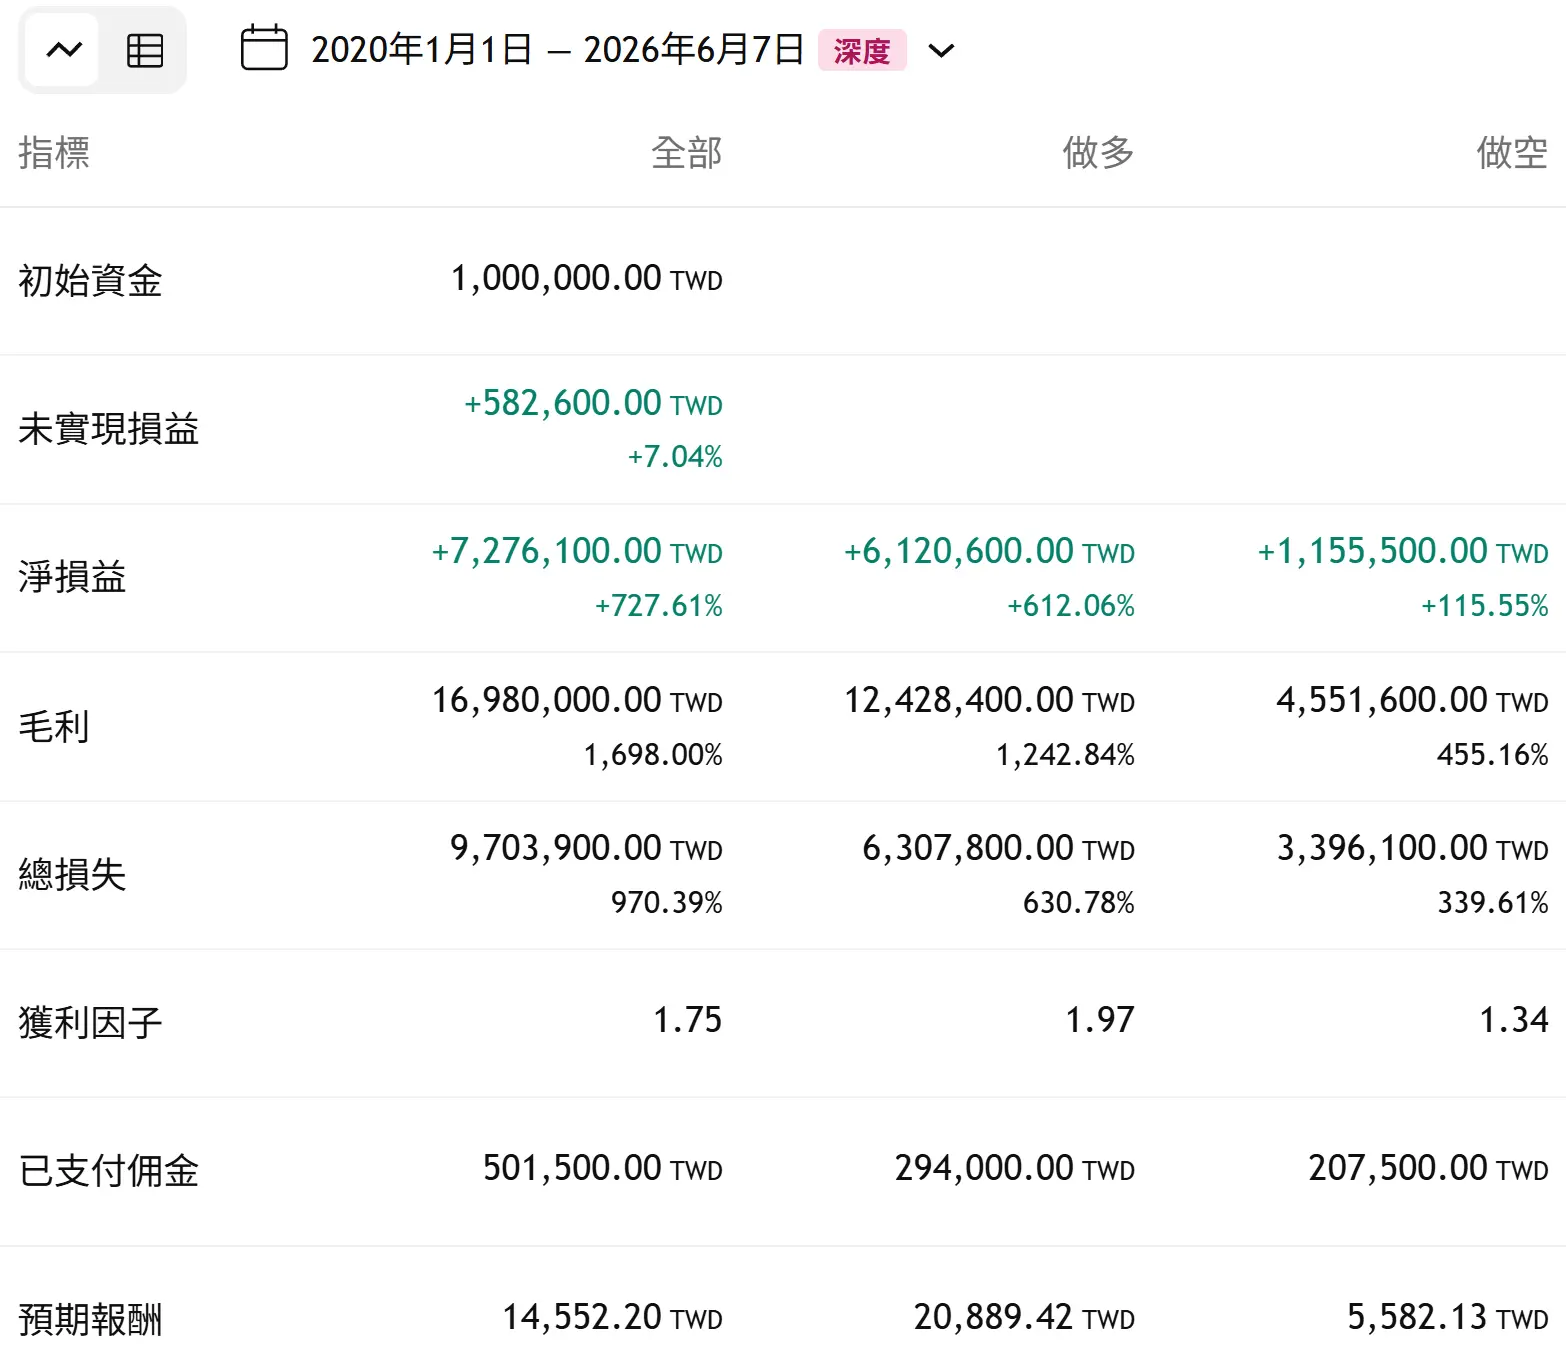Click the 預期報酬 row label
This screenshot has height=1354, width=1566.
(x=90, y=1319)
